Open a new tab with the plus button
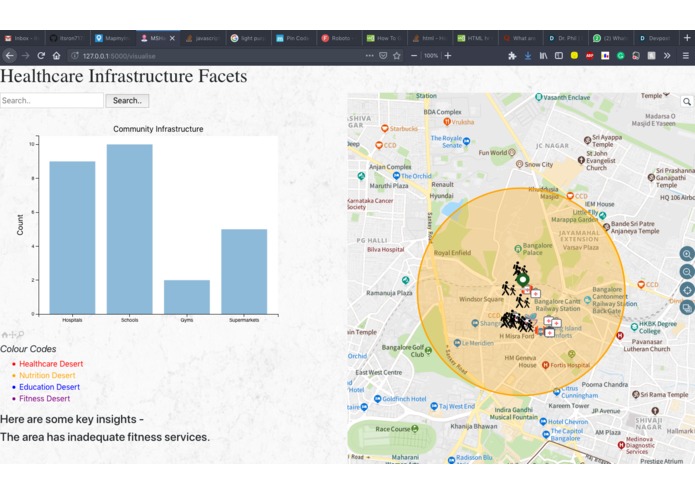Image resolution: width=695 pixels, height=494 pixels. 687,38
